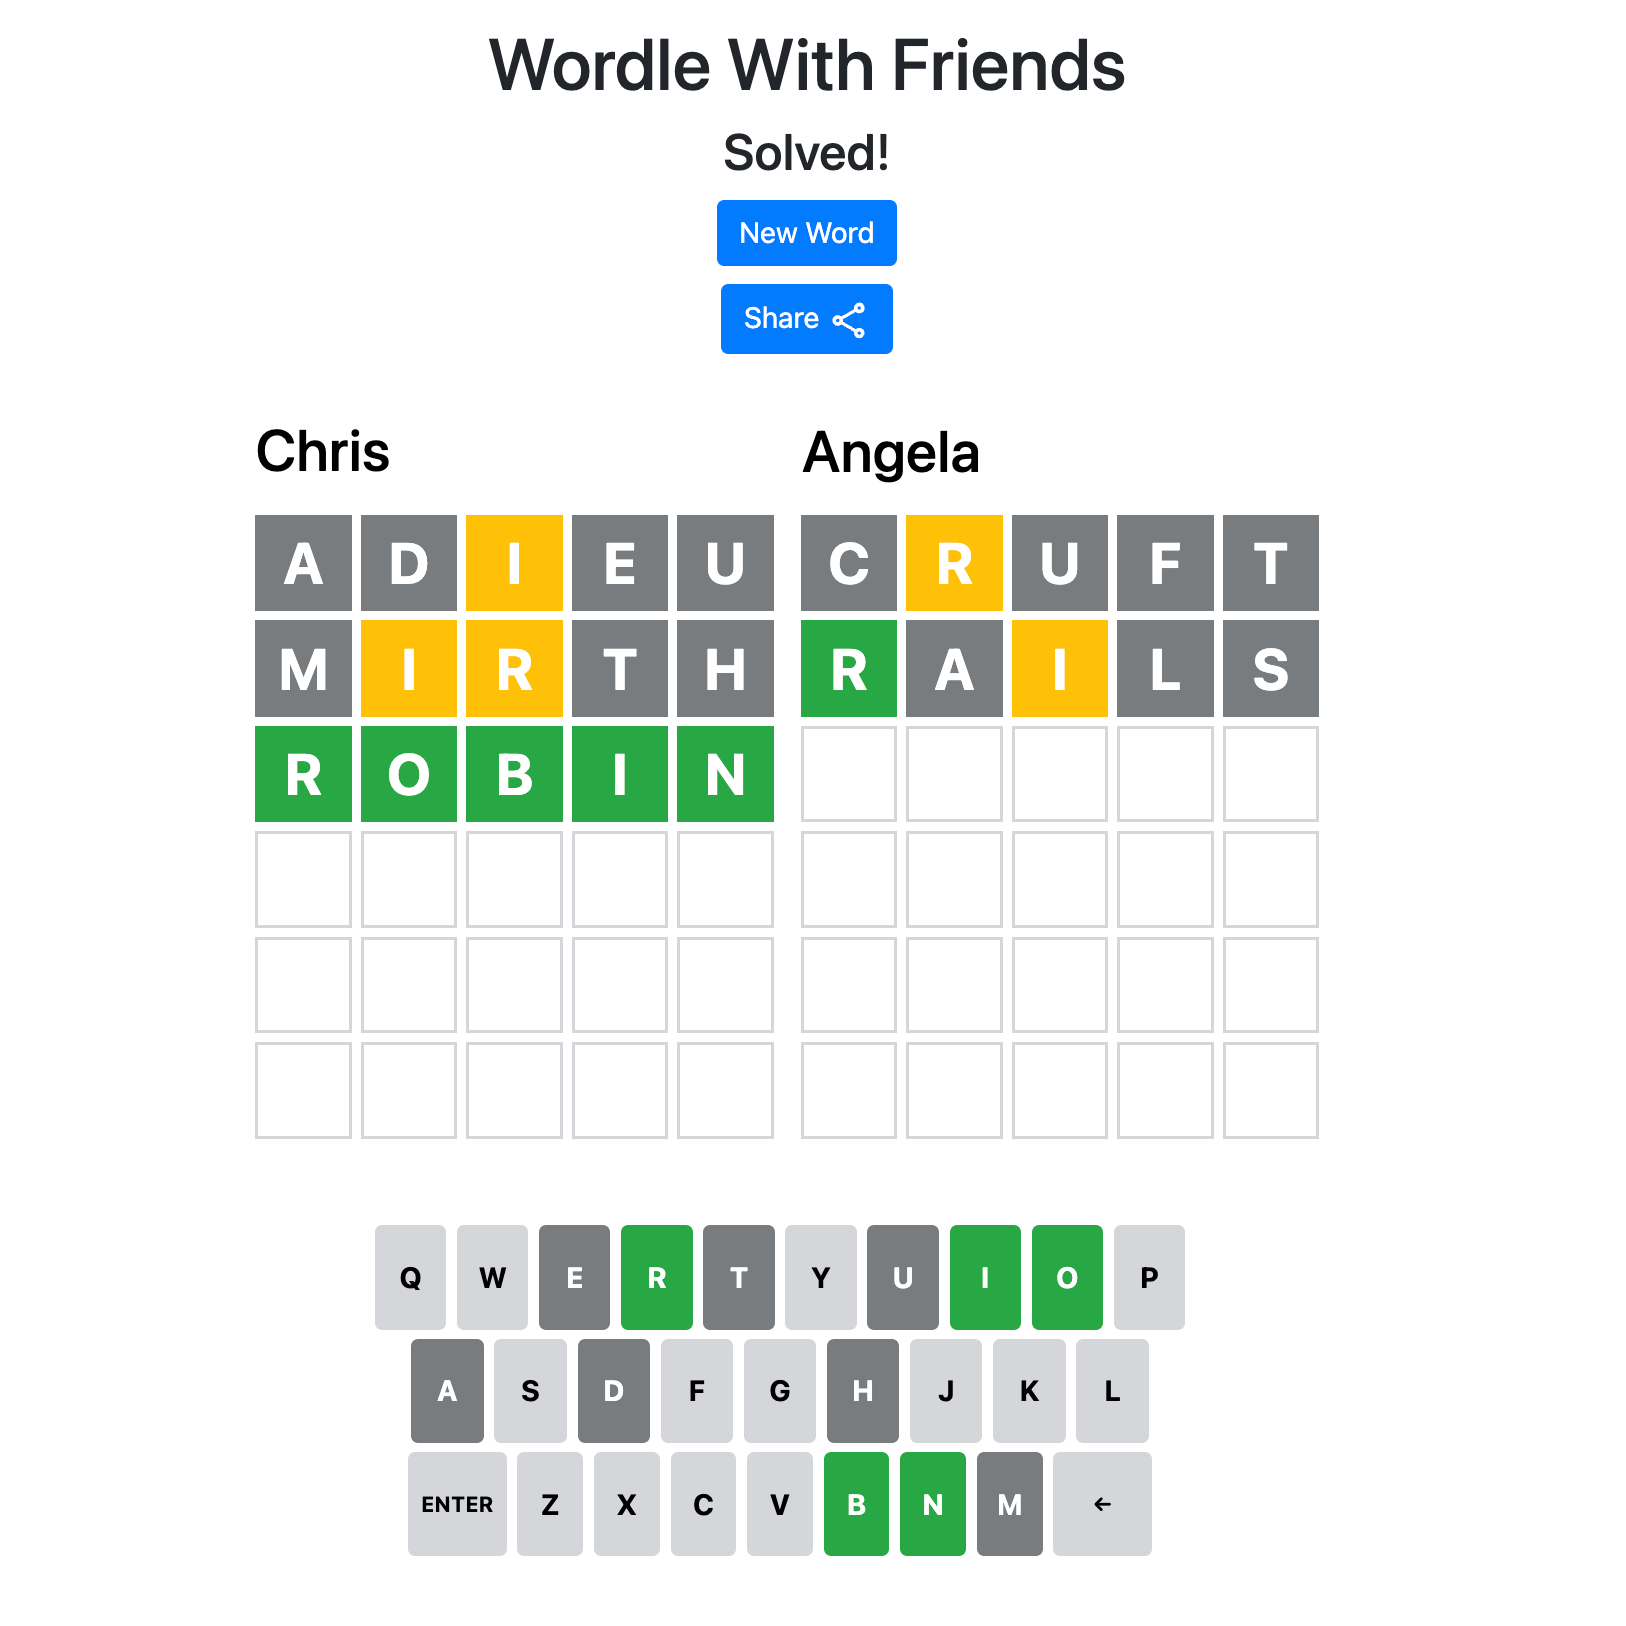Click the yellow I tile in ADIEU
The width and height of the screenshot is (1626, 1626).
tap(514, 563)
